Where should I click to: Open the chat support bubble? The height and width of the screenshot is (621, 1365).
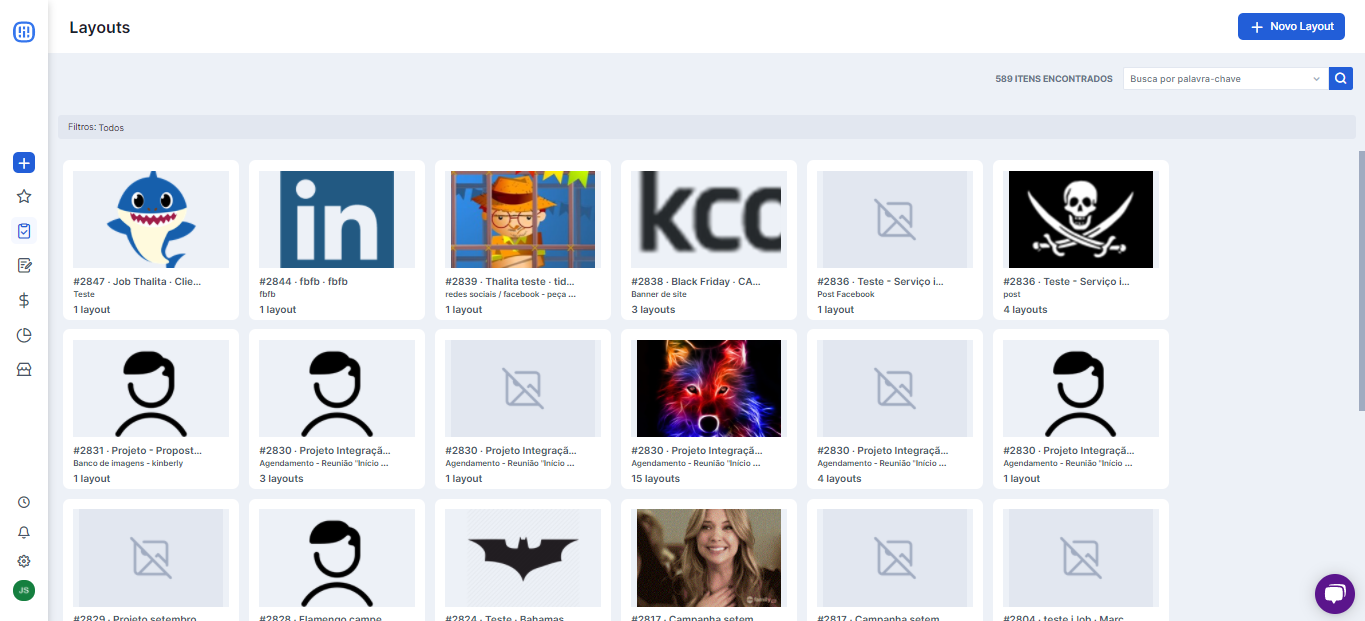[1334, 594]
